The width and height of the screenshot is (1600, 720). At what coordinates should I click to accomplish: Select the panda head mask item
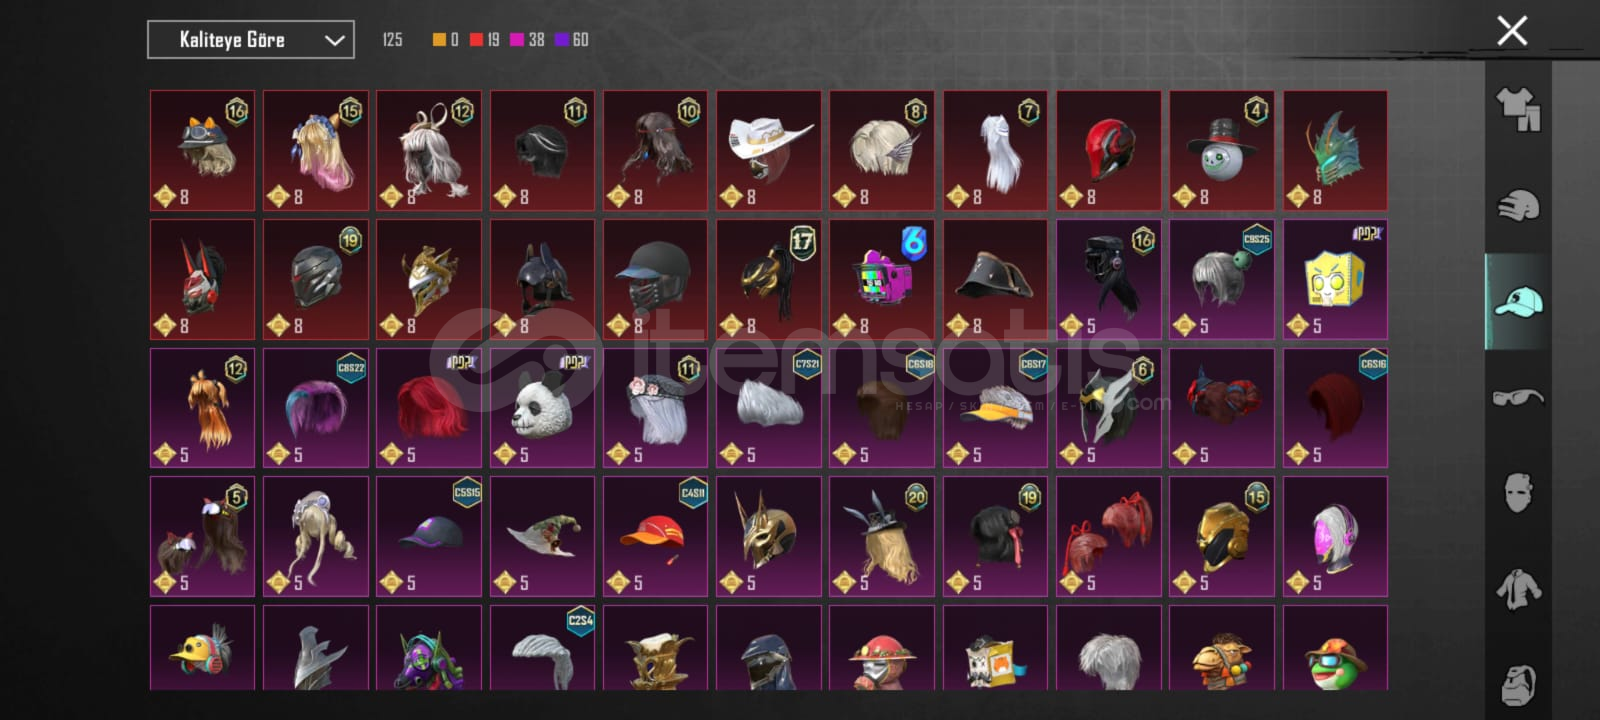click(x=542, y=408)
